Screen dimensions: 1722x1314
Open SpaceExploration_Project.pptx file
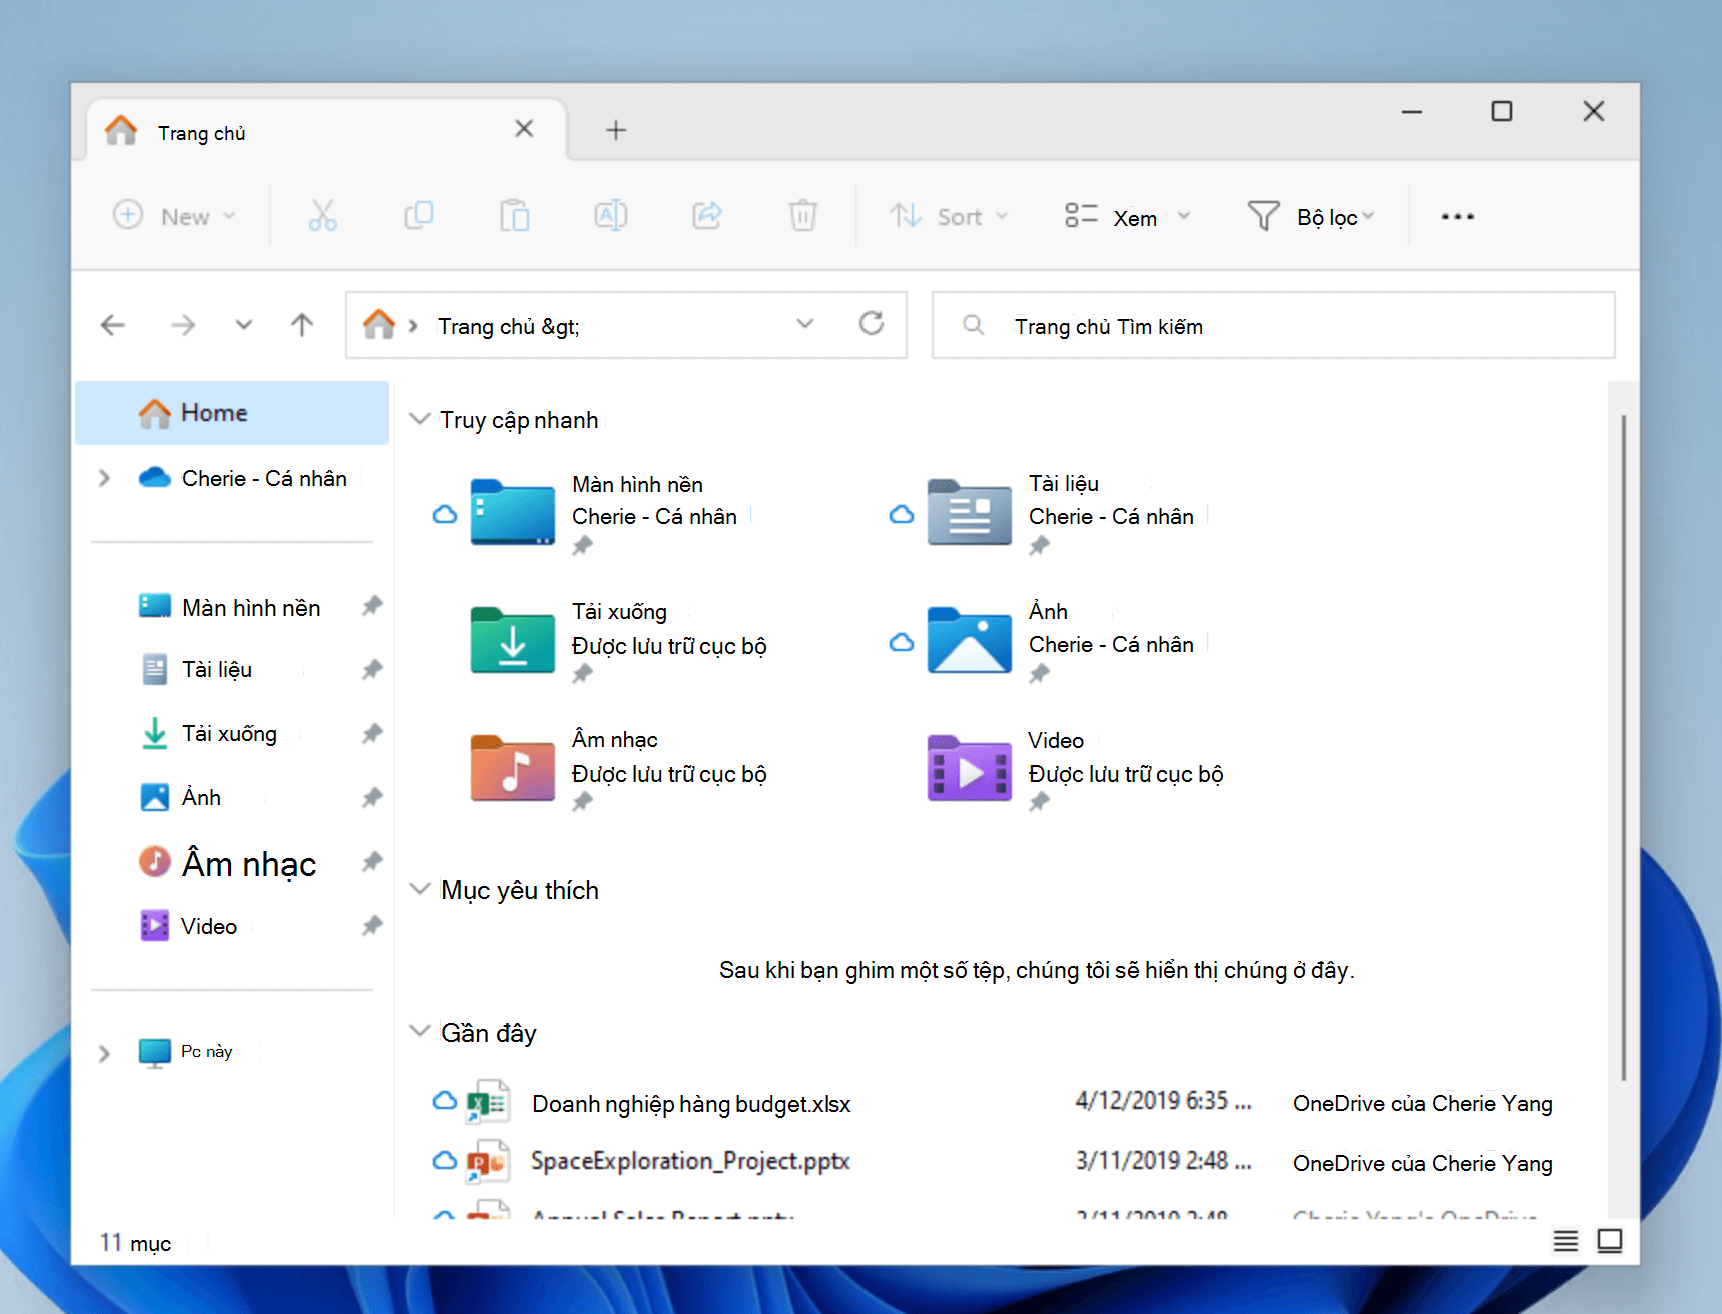click(x=690, y=1161)
